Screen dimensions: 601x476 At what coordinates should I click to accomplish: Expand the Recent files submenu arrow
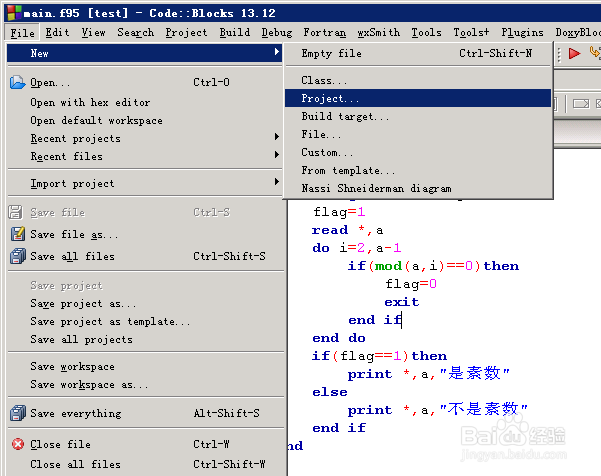(x=277, y=156)
